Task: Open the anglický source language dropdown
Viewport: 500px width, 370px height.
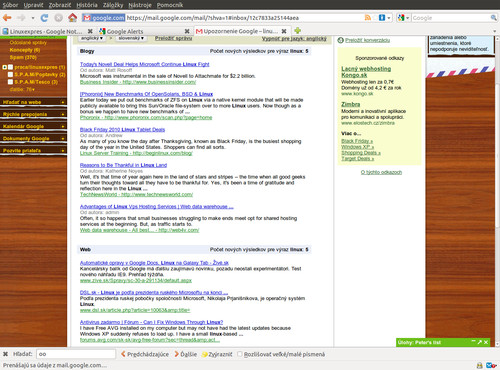Action: (x=92, y=38)
